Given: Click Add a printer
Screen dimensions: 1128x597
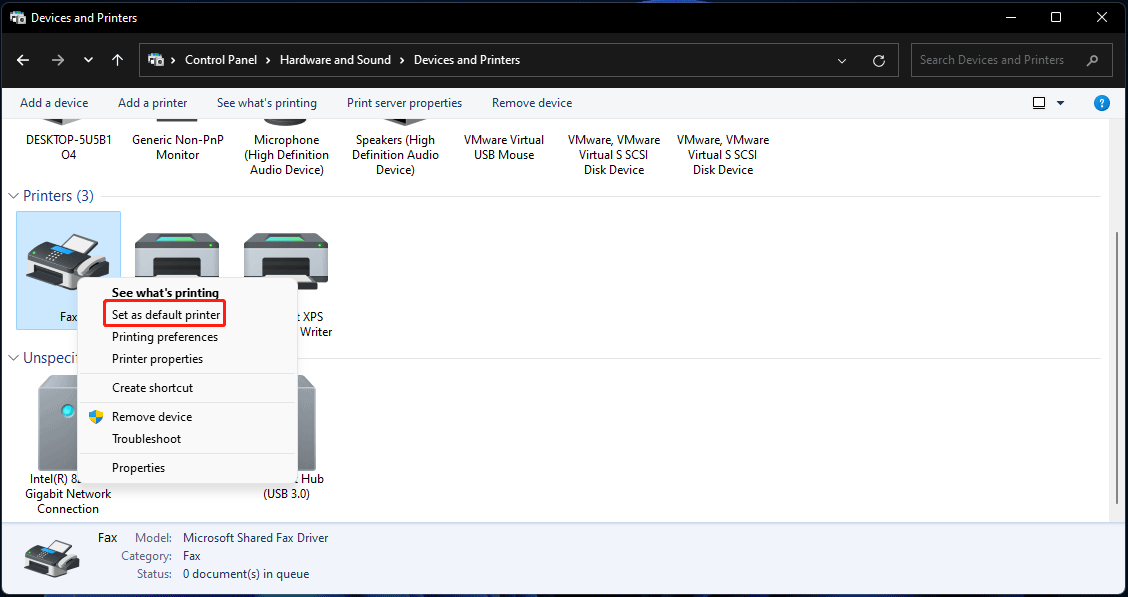Looking at the screenshot, I should pos(152,103).
